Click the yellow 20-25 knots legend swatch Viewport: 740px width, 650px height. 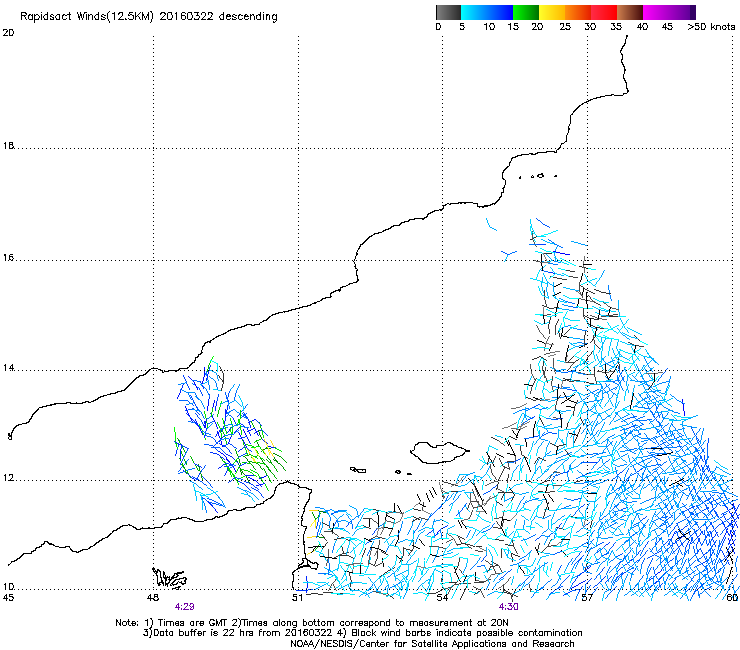click(552, 12)
